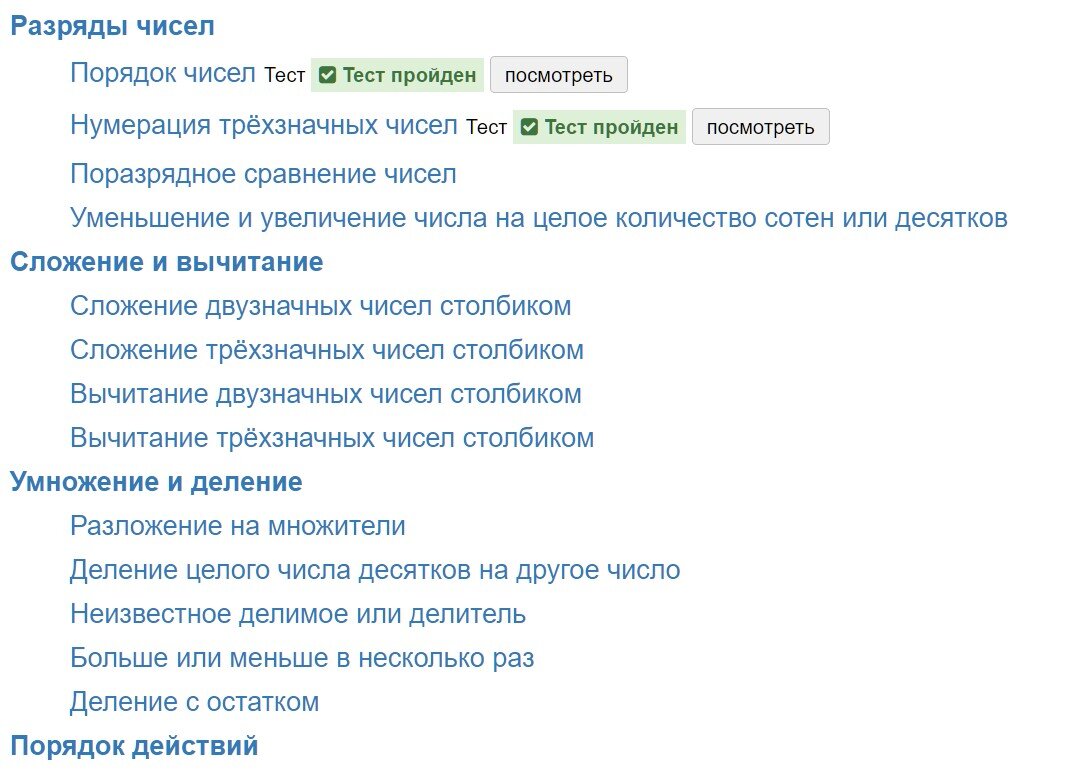Viewport: 1065px width, 771px height.
Task: Click the checkmark icon in «Тест пройден» badge for «Нумерация трёхзначных чисел»
Action: pos(528,126)
